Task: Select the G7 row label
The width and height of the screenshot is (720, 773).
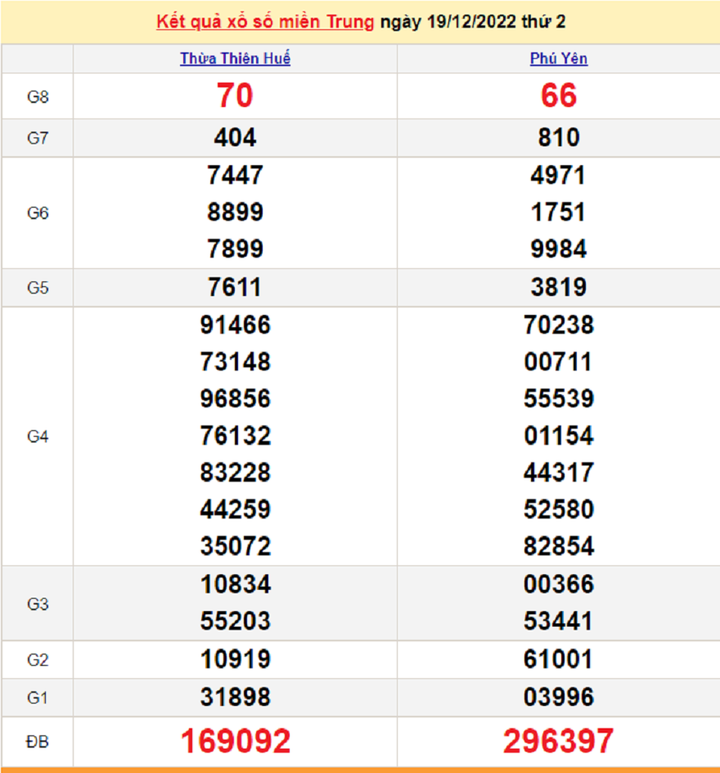Action: point(38,138)
